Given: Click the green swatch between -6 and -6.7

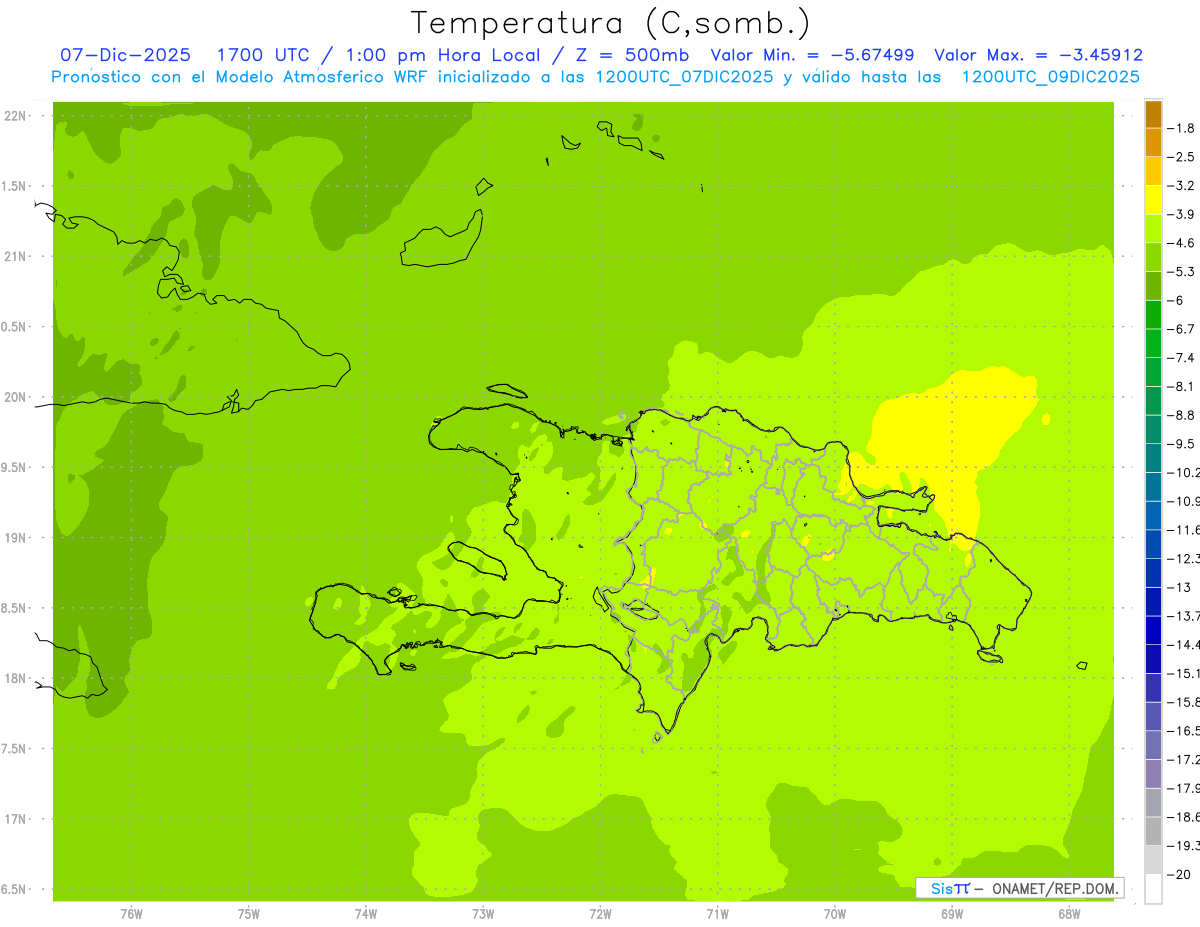Looking at the screenshot, I should (1153, 315).
